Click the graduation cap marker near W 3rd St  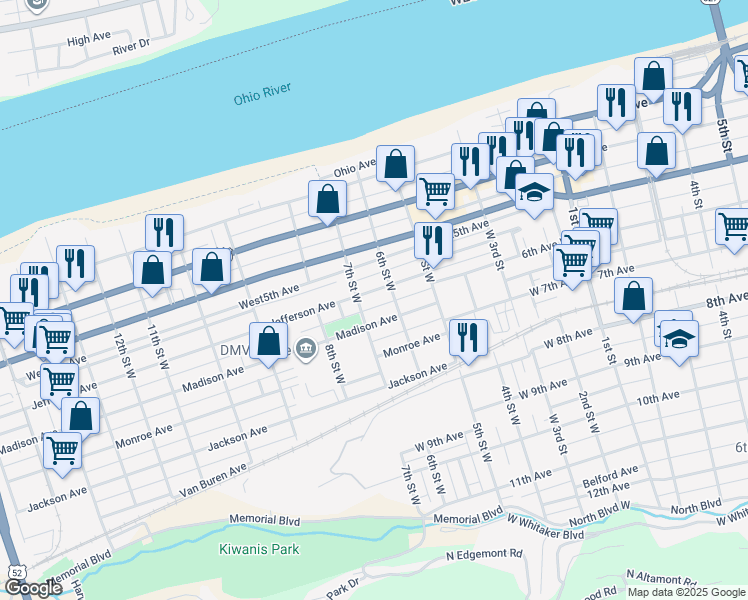point(534,191)
